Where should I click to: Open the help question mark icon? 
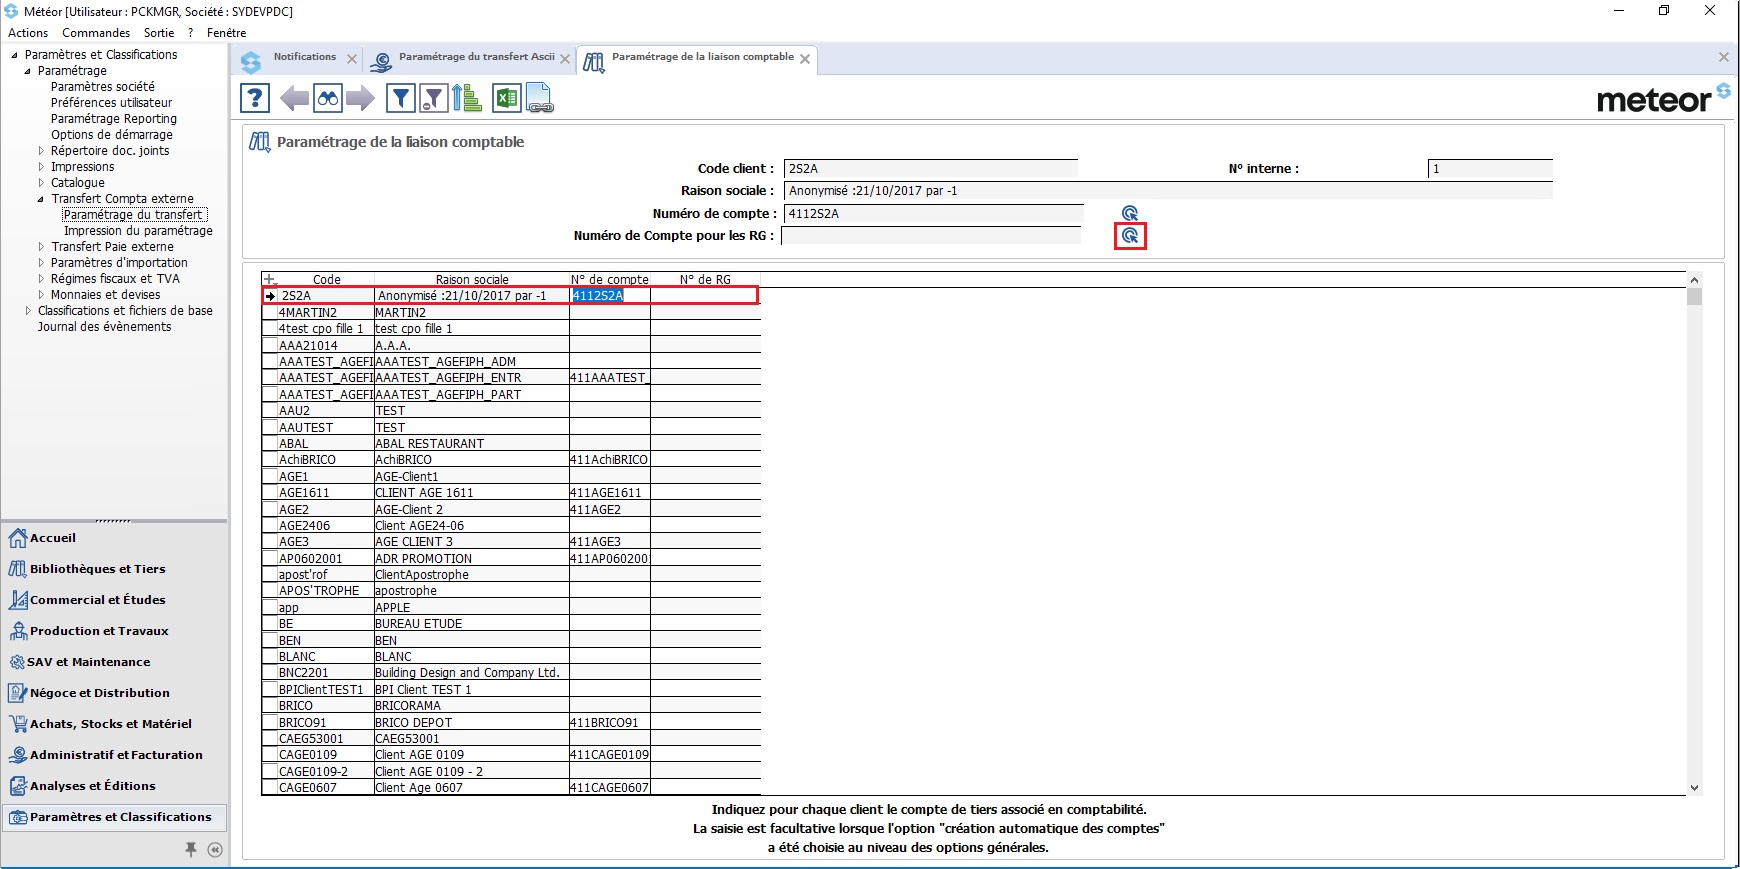tap(255, 98)
